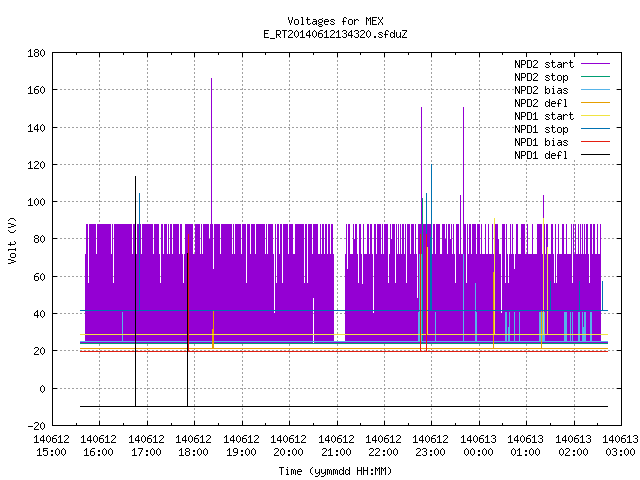Viewport: 640px width, 480px height.
Task: Click the x-axis tick label 140612 17:00
Action: coord(147,446)
